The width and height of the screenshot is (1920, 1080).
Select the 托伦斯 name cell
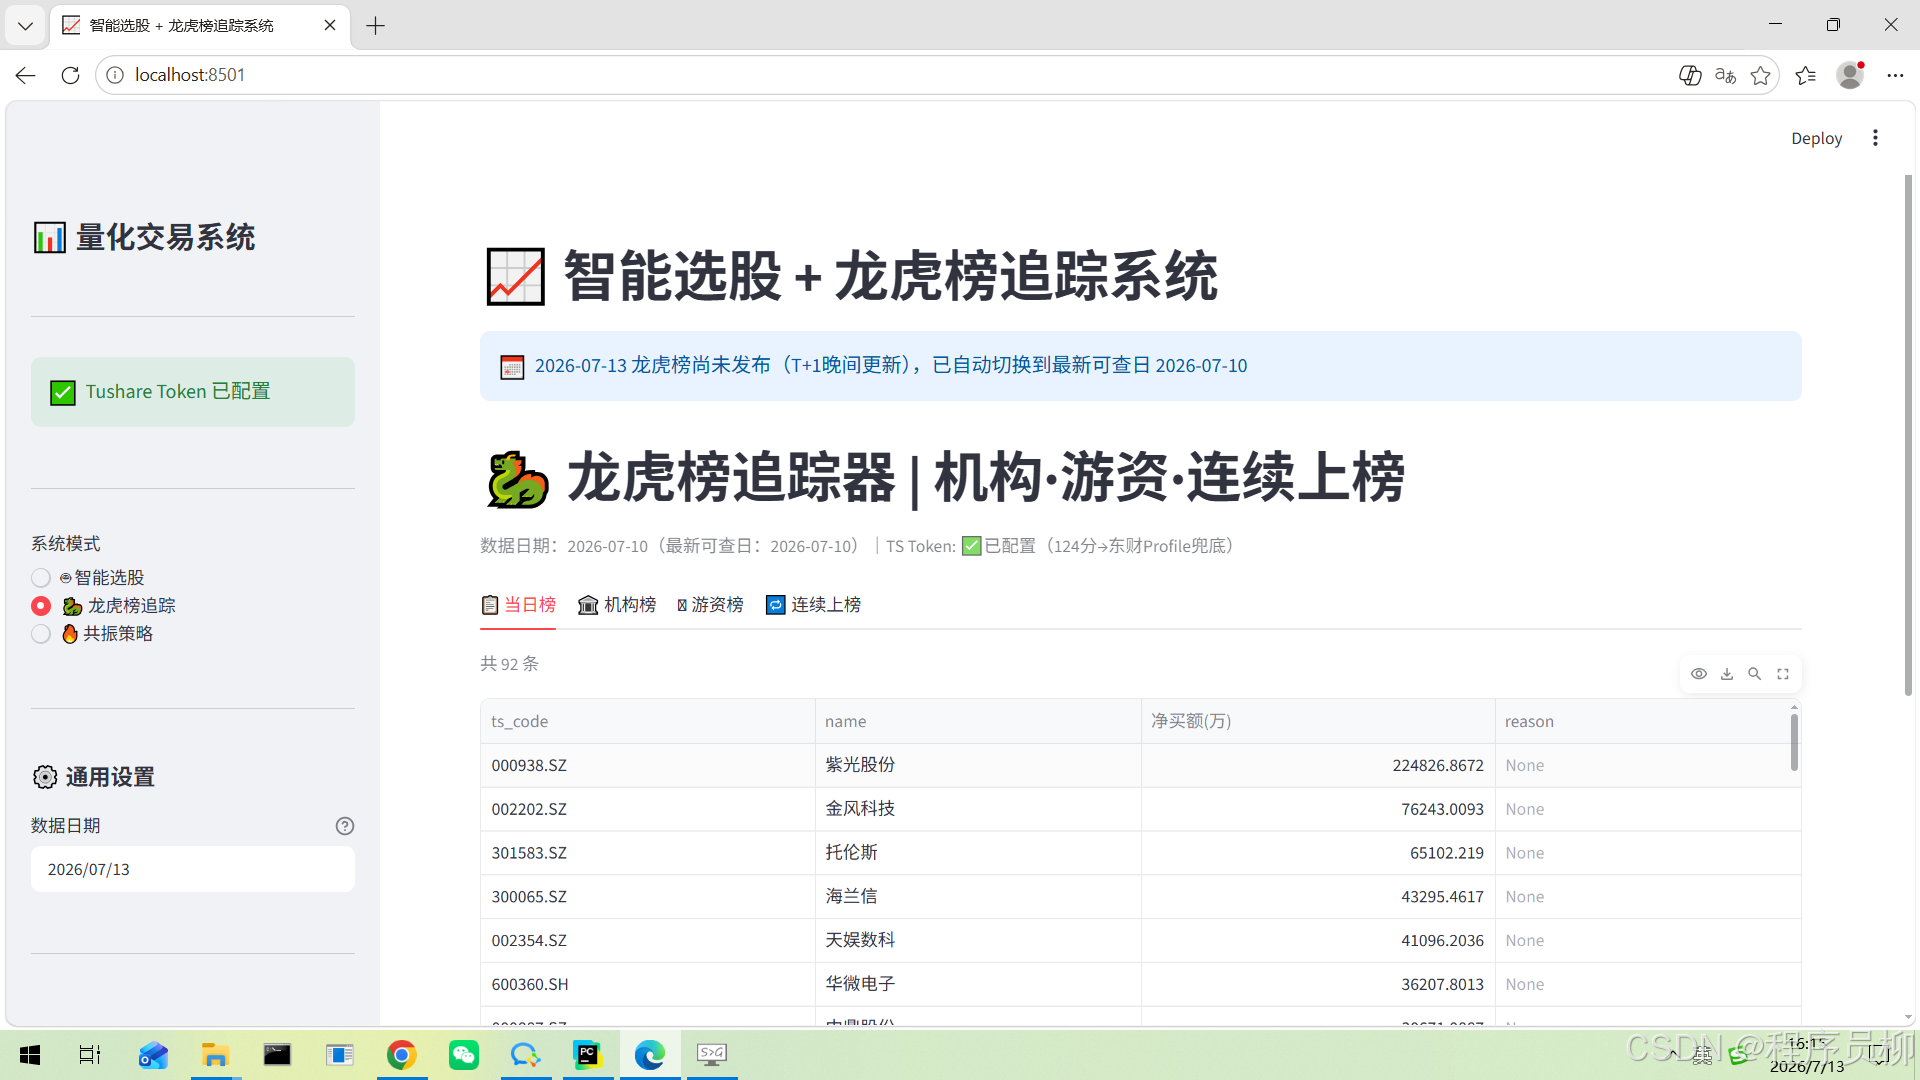click(978, 853)
